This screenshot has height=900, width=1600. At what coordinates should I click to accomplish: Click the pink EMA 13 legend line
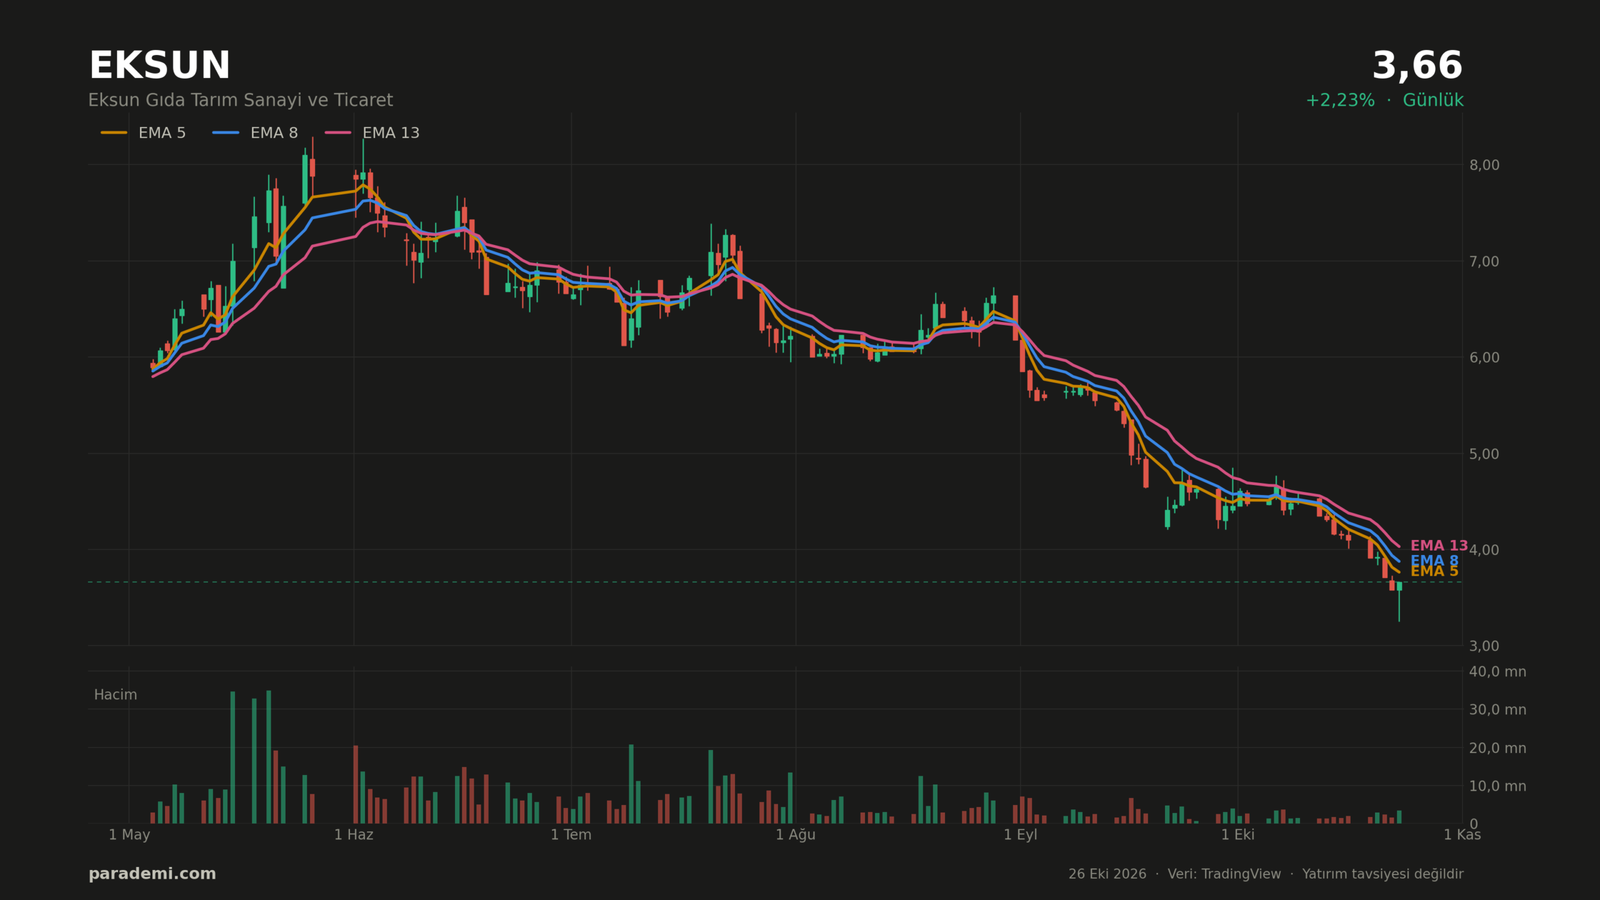tap(338, 133)
